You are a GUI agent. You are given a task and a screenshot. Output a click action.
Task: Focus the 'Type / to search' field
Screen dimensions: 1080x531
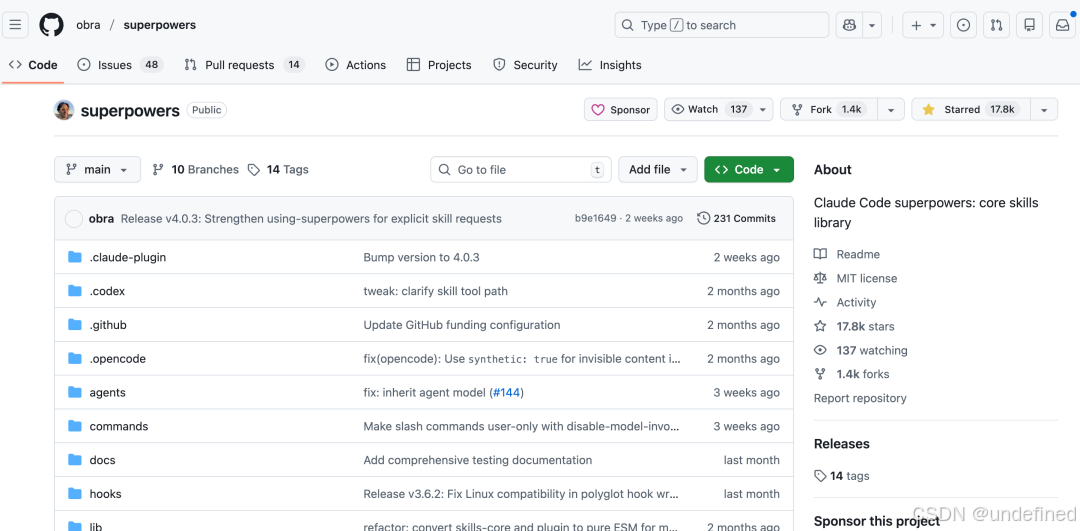click(x=722, y=25)
